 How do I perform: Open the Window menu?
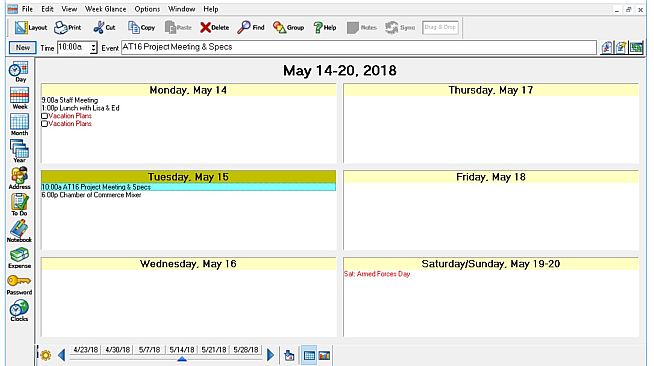[181, 9]
